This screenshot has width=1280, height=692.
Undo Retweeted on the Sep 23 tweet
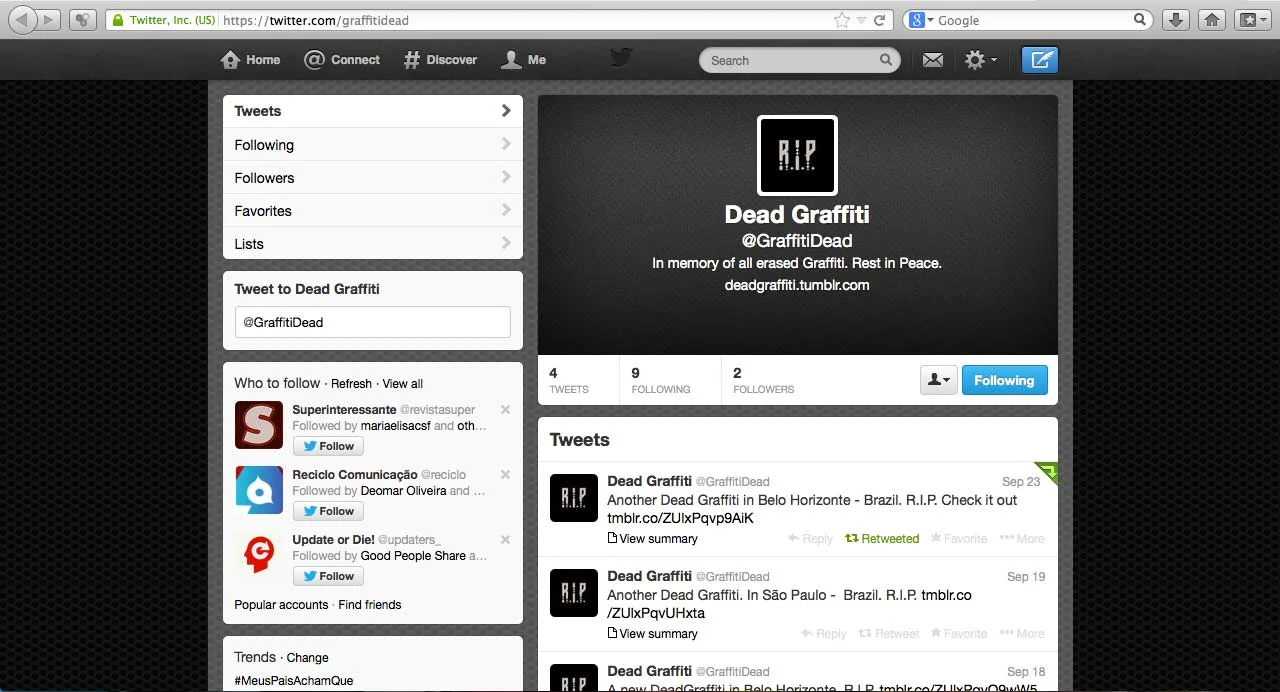point(882,539)
